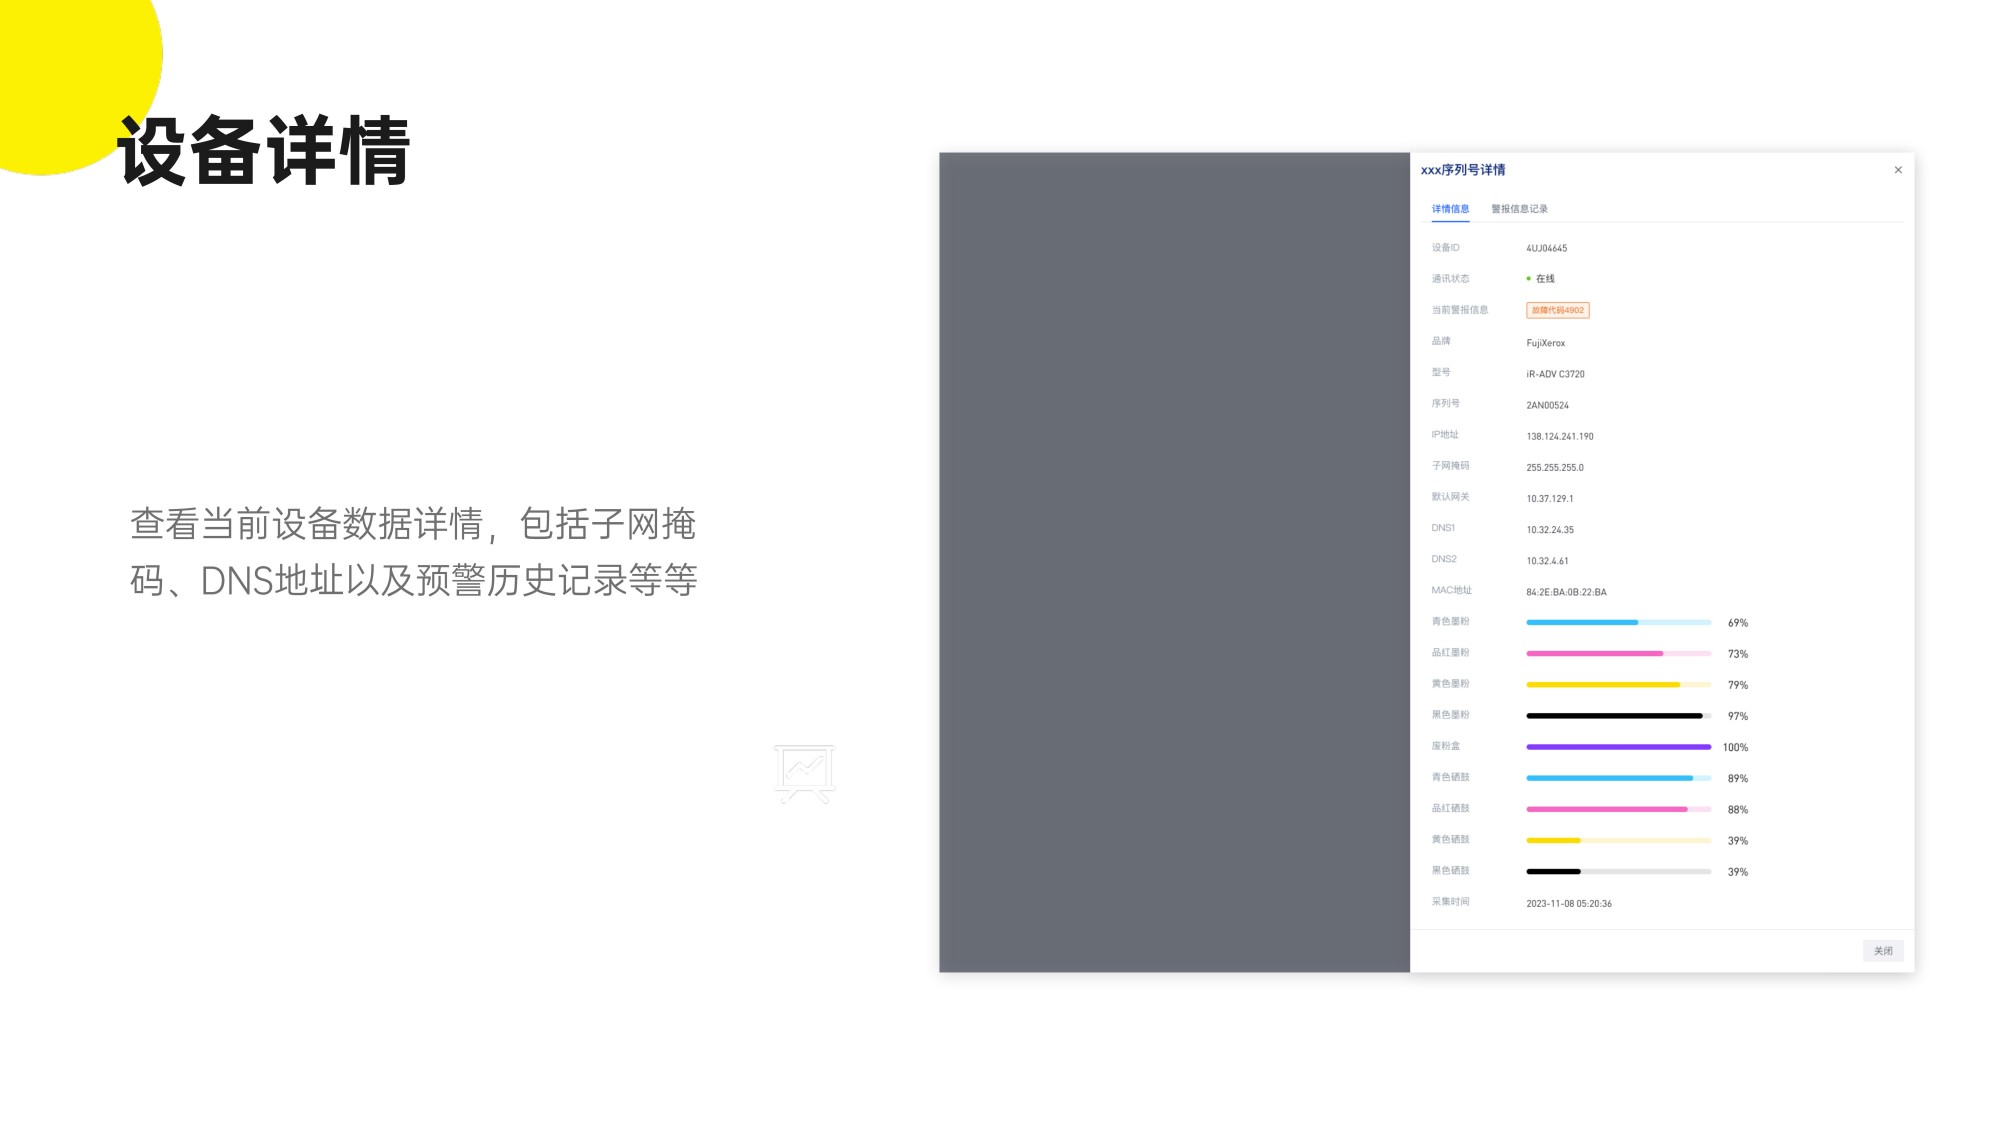
Task: Click the 故障代码4902 alert tag
Action: point(1557,310)
